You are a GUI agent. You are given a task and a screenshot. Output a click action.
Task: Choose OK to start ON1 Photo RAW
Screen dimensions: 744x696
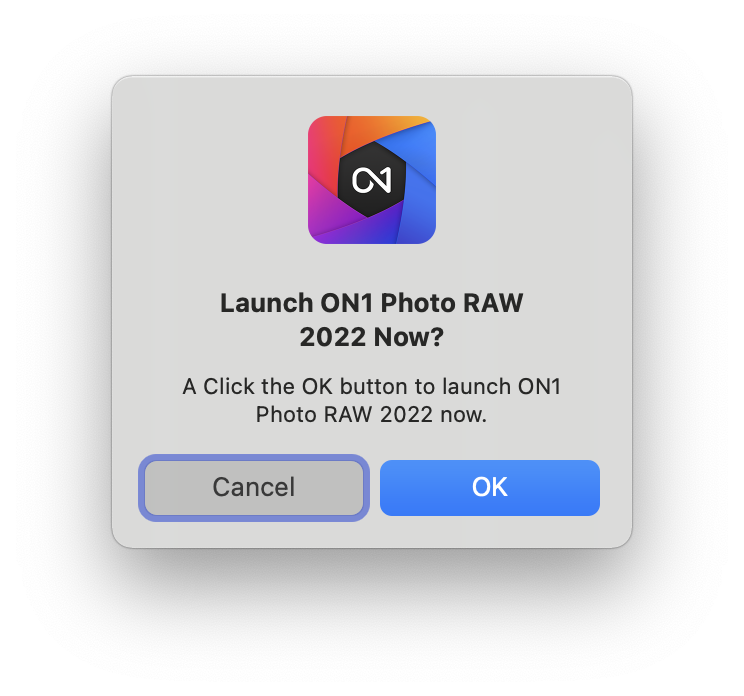(490, 487)
